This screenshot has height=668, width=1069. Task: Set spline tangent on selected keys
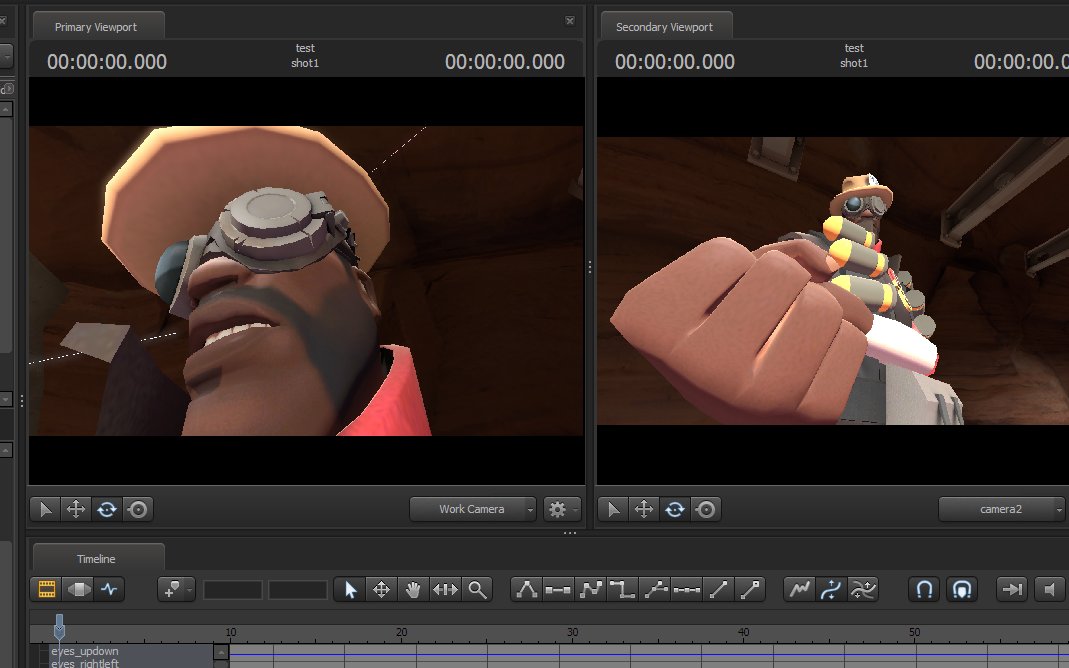[x=526, y=590]
